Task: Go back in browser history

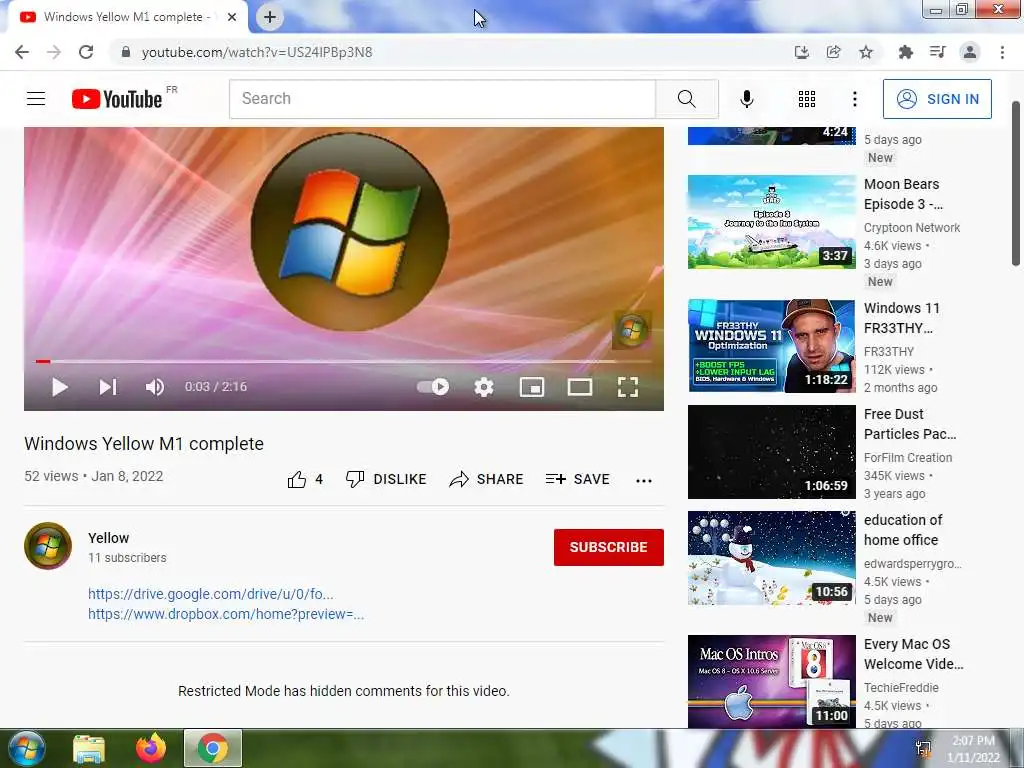Action: (22, 52)
